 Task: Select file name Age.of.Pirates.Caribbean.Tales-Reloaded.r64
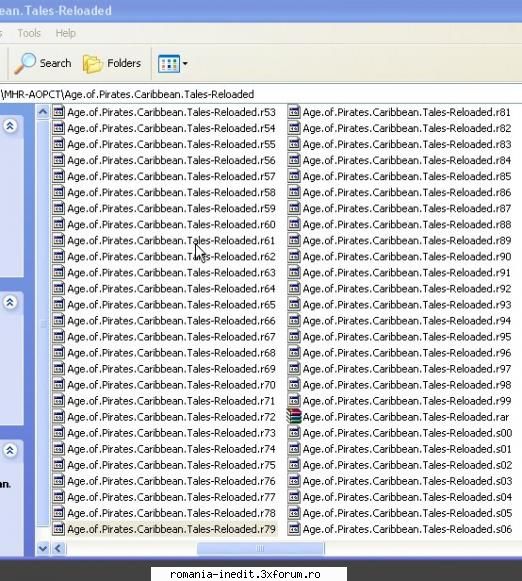172,289
